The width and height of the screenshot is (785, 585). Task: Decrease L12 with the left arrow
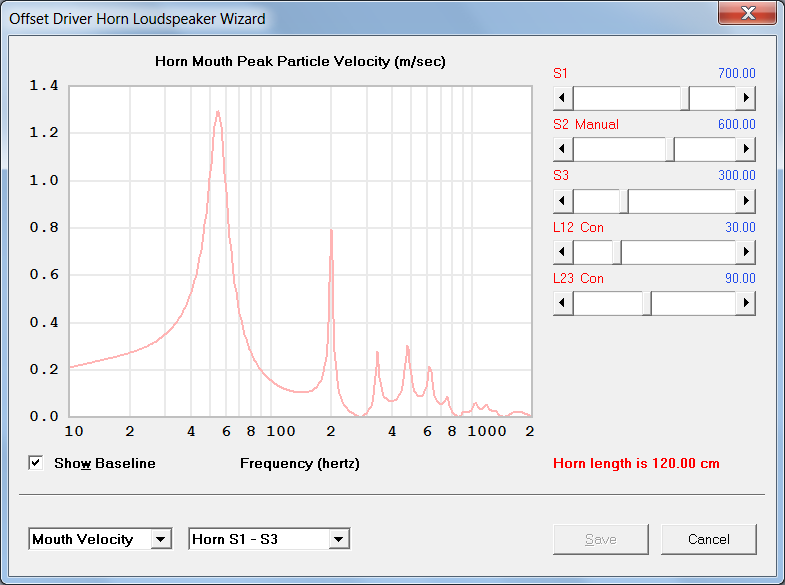(563, 252)
